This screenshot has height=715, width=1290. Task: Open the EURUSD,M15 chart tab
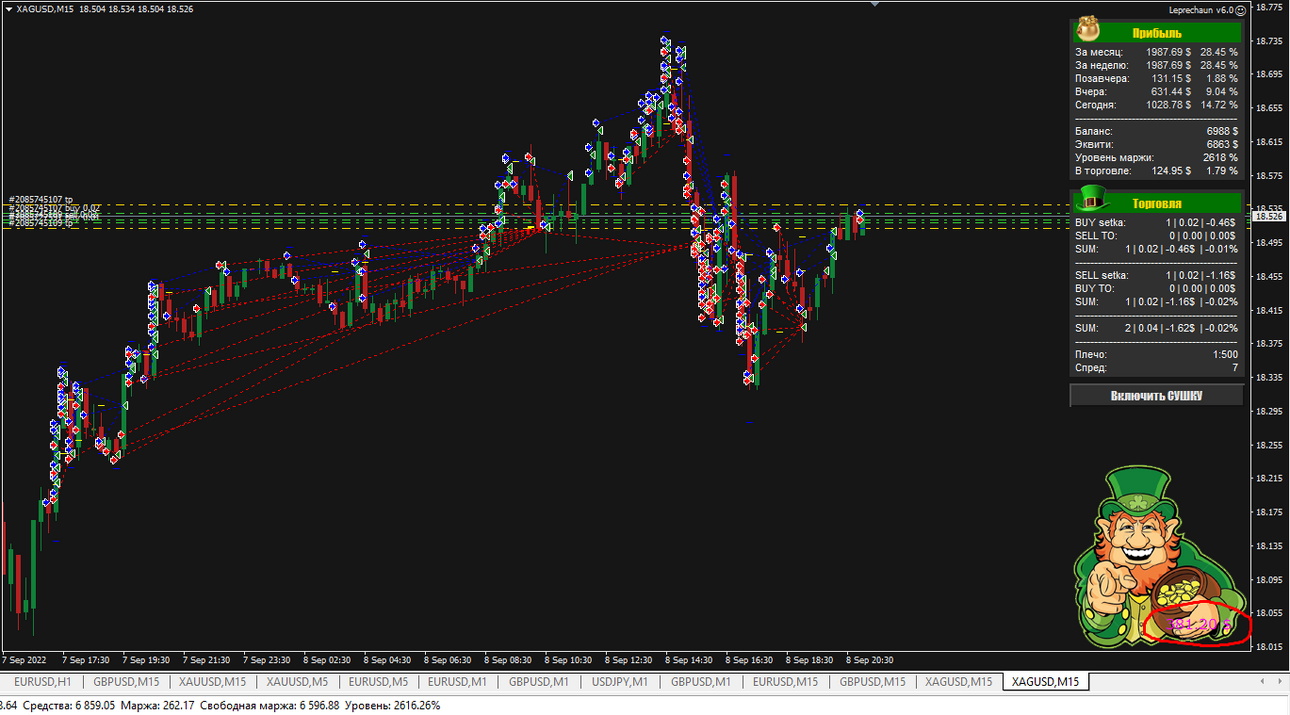tap(786, 682)
